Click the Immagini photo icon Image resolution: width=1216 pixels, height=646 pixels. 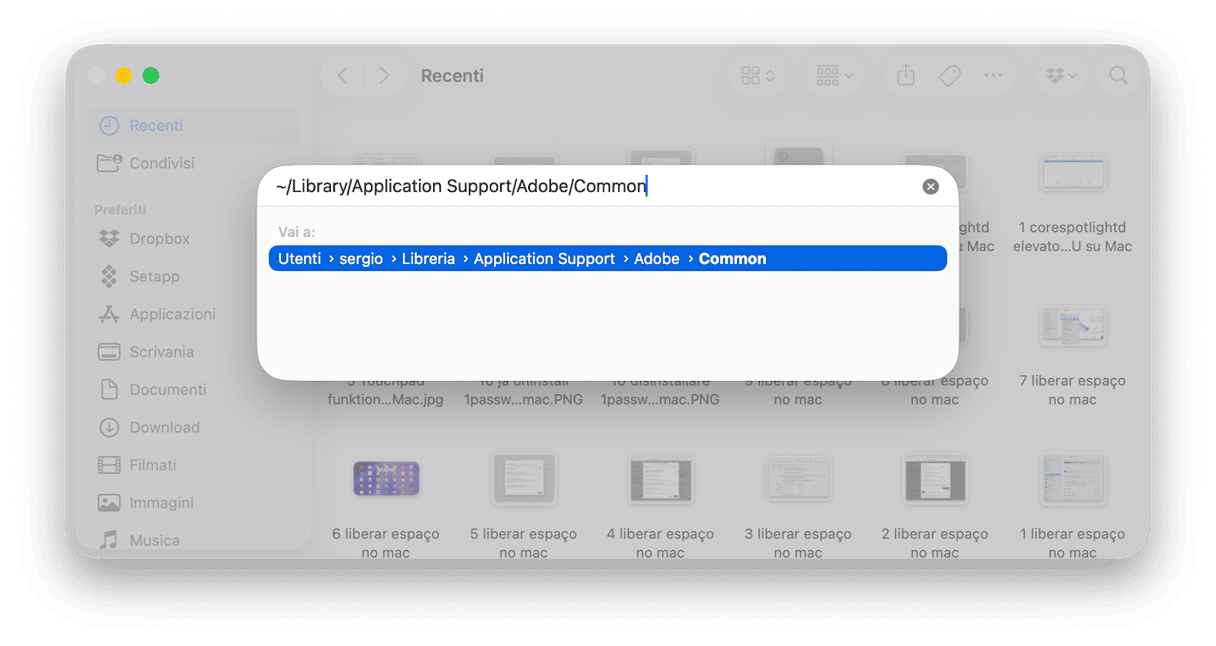[109, 503]
